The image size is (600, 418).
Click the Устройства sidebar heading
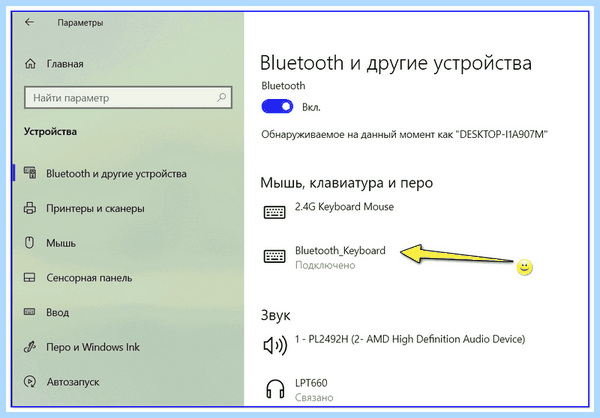click(x=51, y=131)
